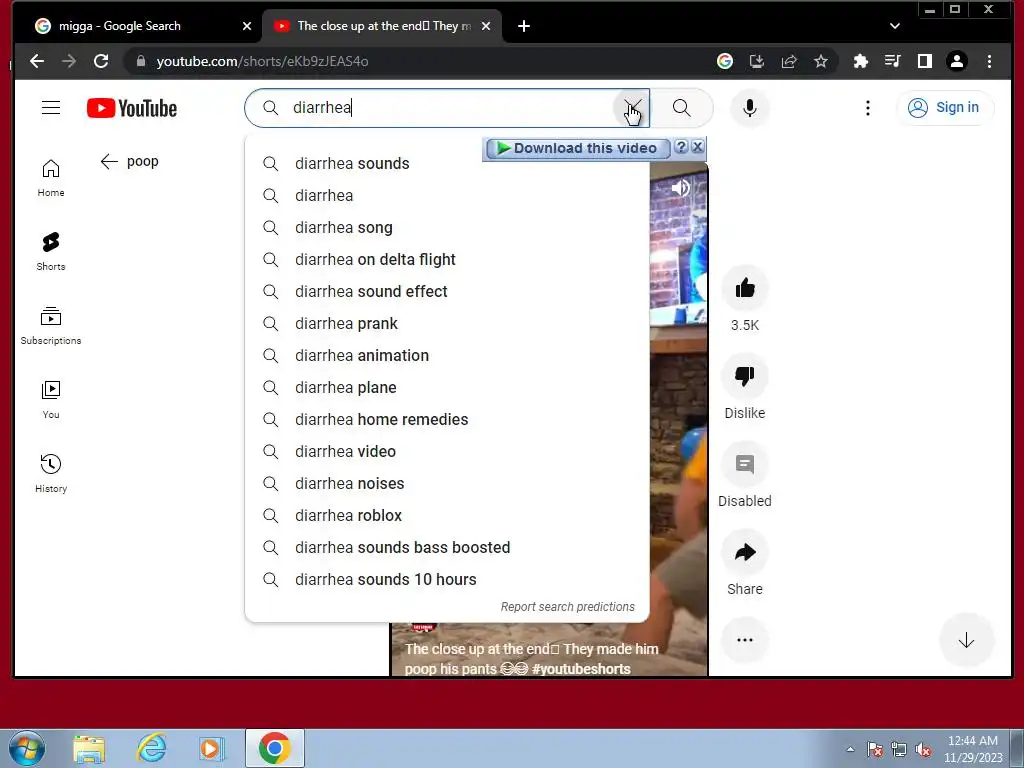Close the Download this video bar
1024x768 pixels.
[697, 147]
